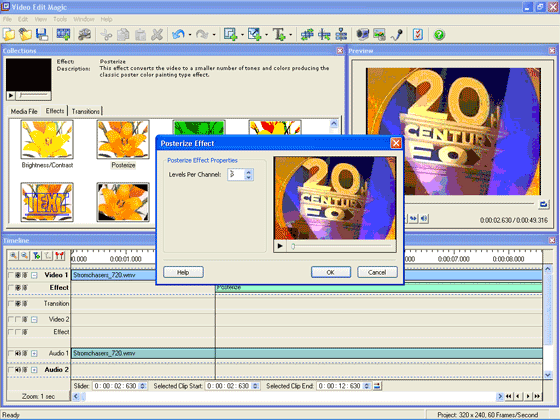This screenshot has width=560, height=420.
Task: Open the add text dropdown arrow
Action: point(290,35)
